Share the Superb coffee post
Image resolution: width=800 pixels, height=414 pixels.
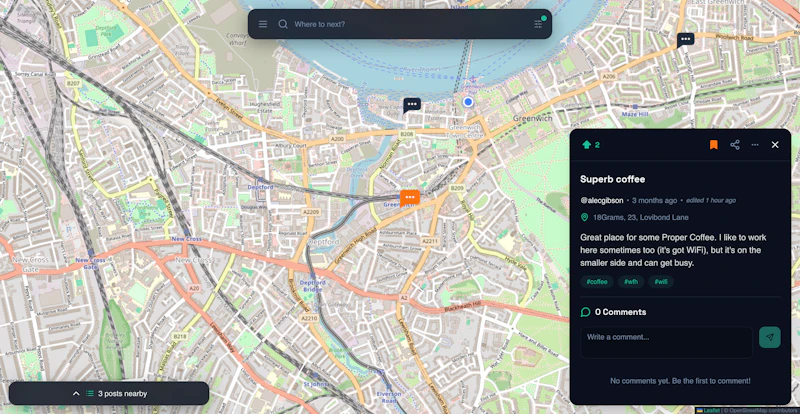[735, 145]
